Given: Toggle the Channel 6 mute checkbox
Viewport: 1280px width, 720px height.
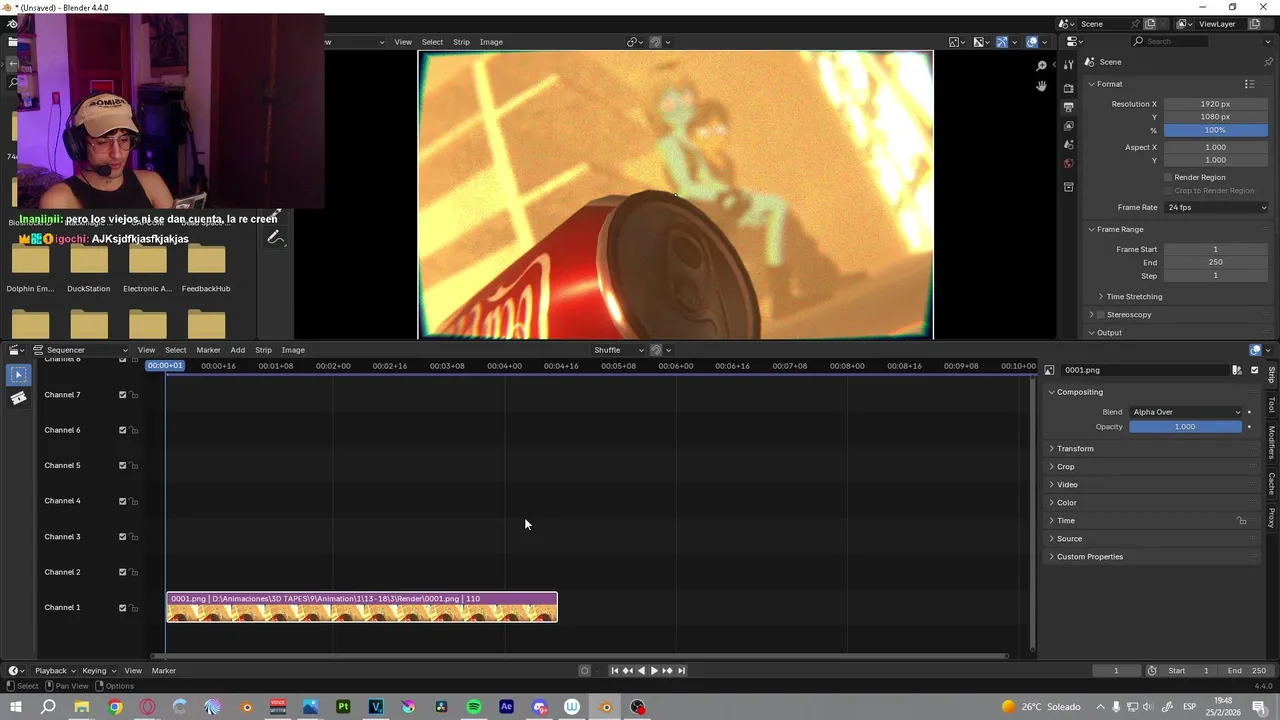Looking at the screenshot, I should (123, 430).
